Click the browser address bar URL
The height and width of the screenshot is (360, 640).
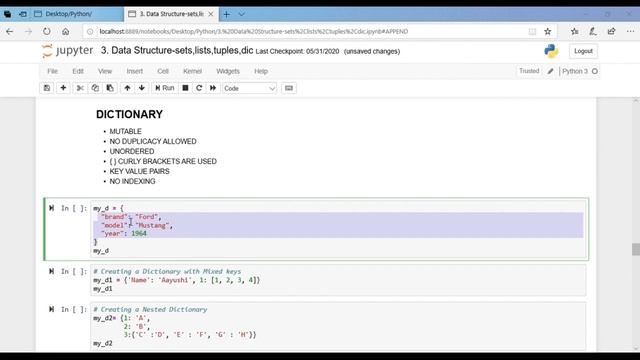point(253,31)
